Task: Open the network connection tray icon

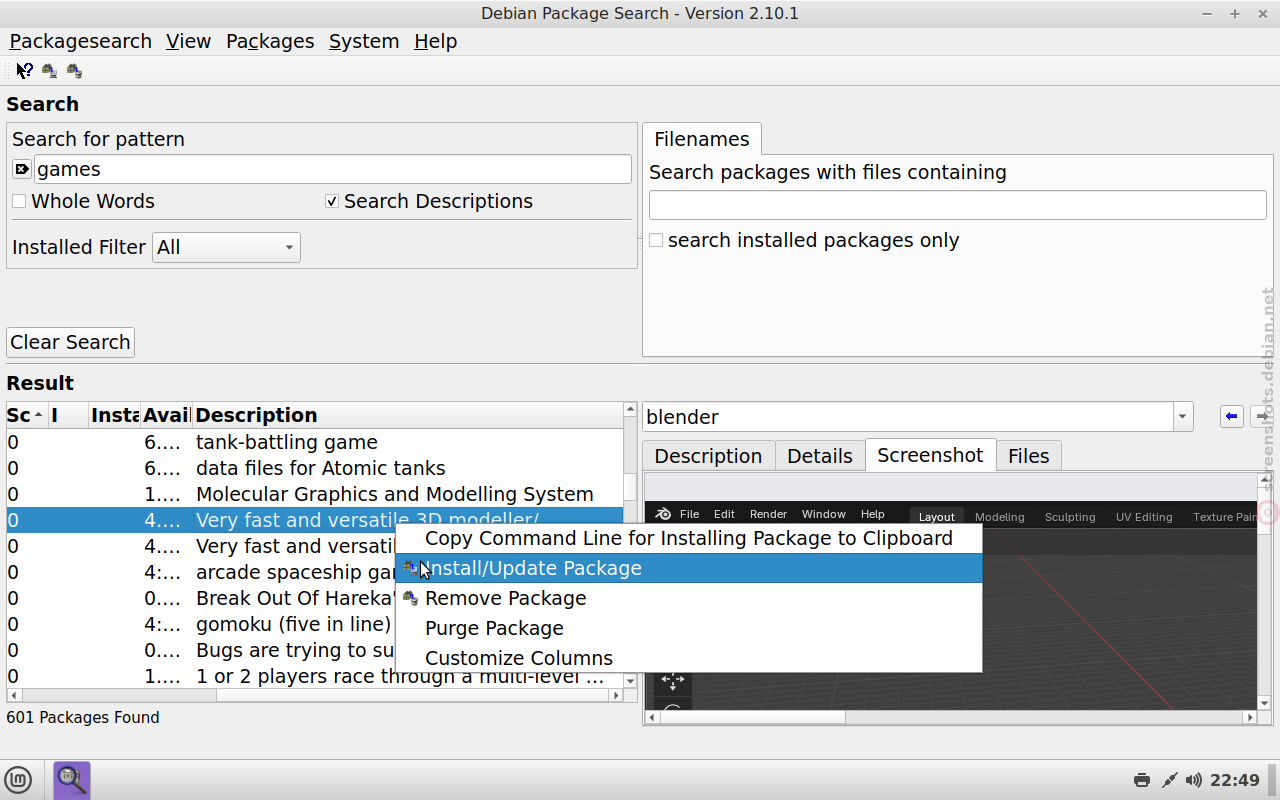Action: coord(1169,780)
